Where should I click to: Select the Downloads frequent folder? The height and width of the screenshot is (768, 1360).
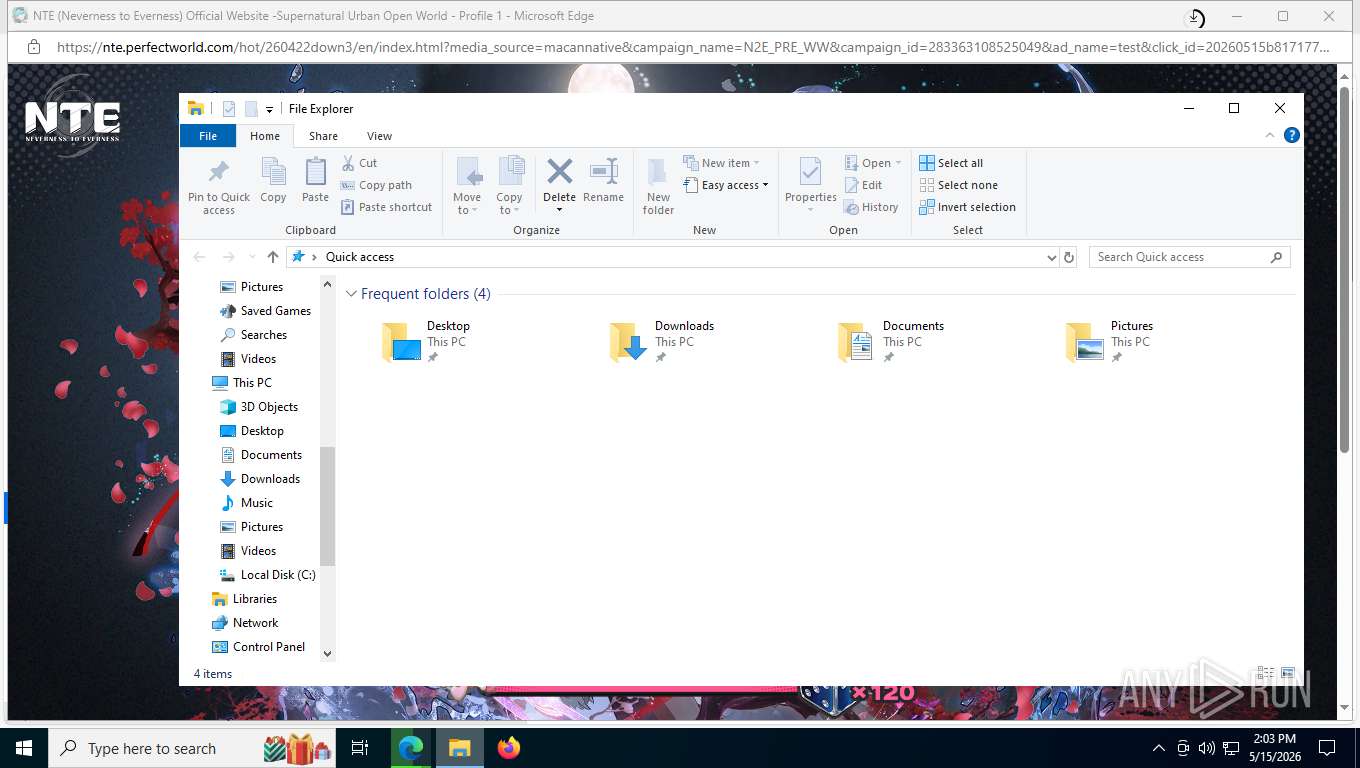[662, 341]
